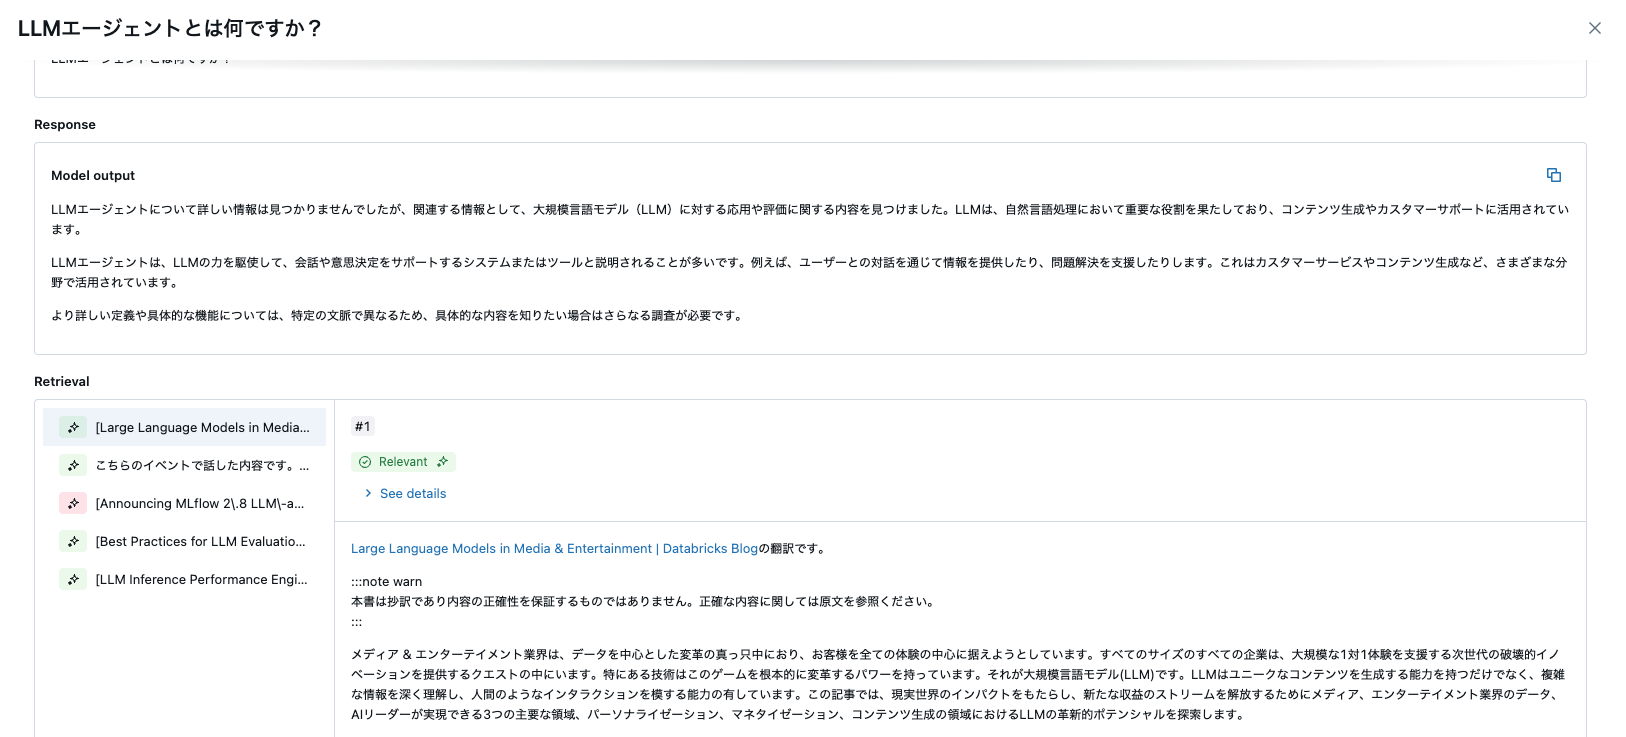The height and width of the screenshot is (737, 1626).
Task: Select retrieval item こちらのイベントで話した内容です
Action: pyautogui.click(x=184, y=465)
